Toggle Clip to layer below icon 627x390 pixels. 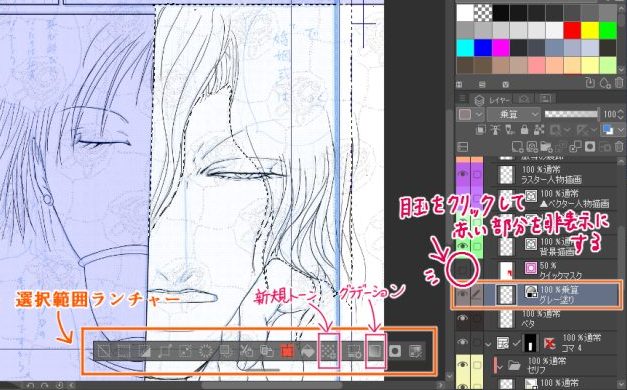(x=481, y=130)
